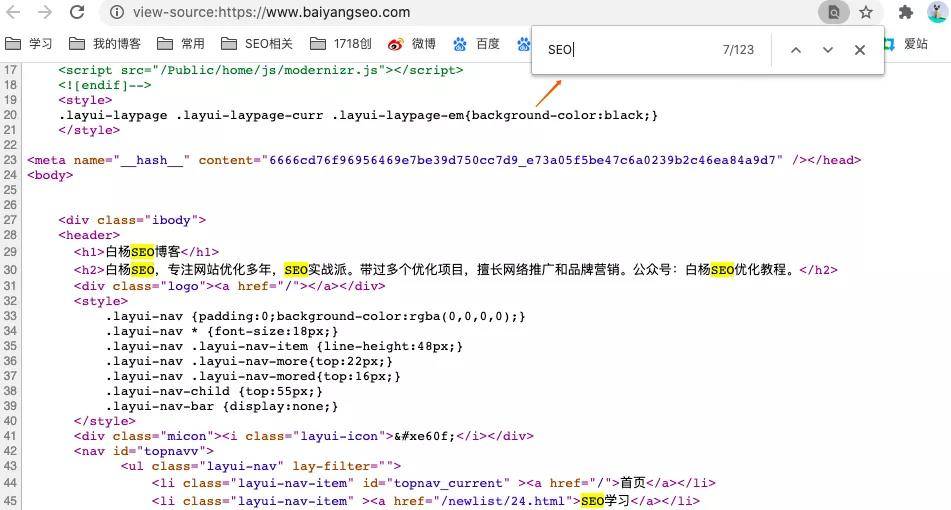Open the 微博 bookmark
The width and height of the screenshot is (951, 510).
click(x=412, y=44)
